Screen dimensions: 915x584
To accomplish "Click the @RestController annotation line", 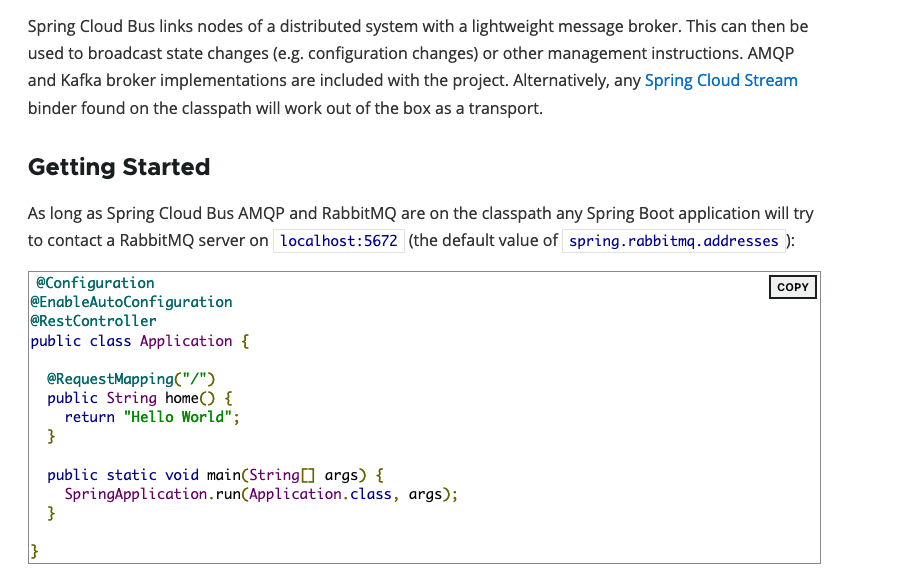I will point(93,321).
